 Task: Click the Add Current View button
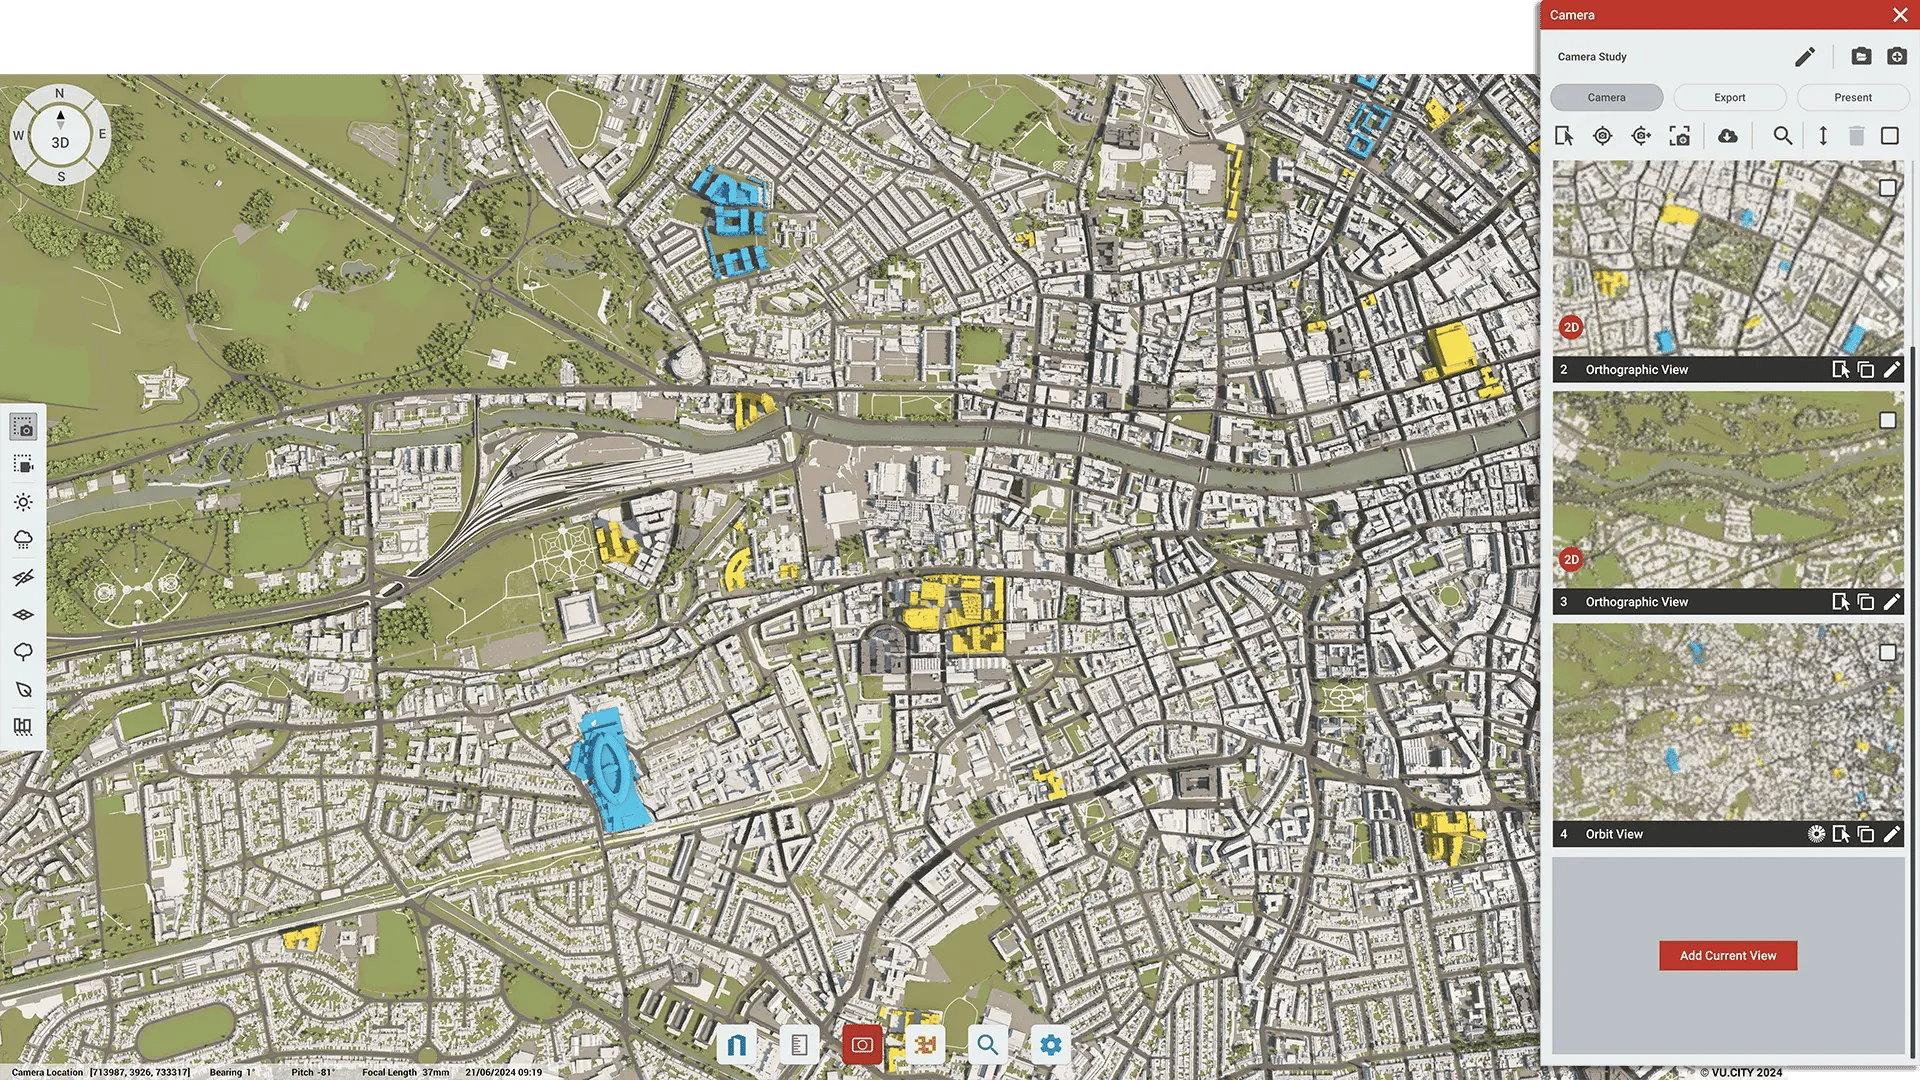pyautogui.click(x=1727, y=956)
